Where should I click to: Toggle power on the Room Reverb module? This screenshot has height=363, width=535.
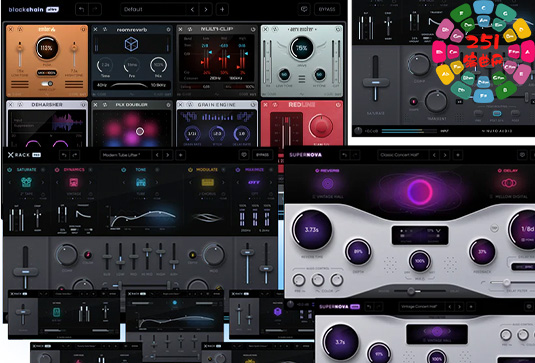pos(169,30)
